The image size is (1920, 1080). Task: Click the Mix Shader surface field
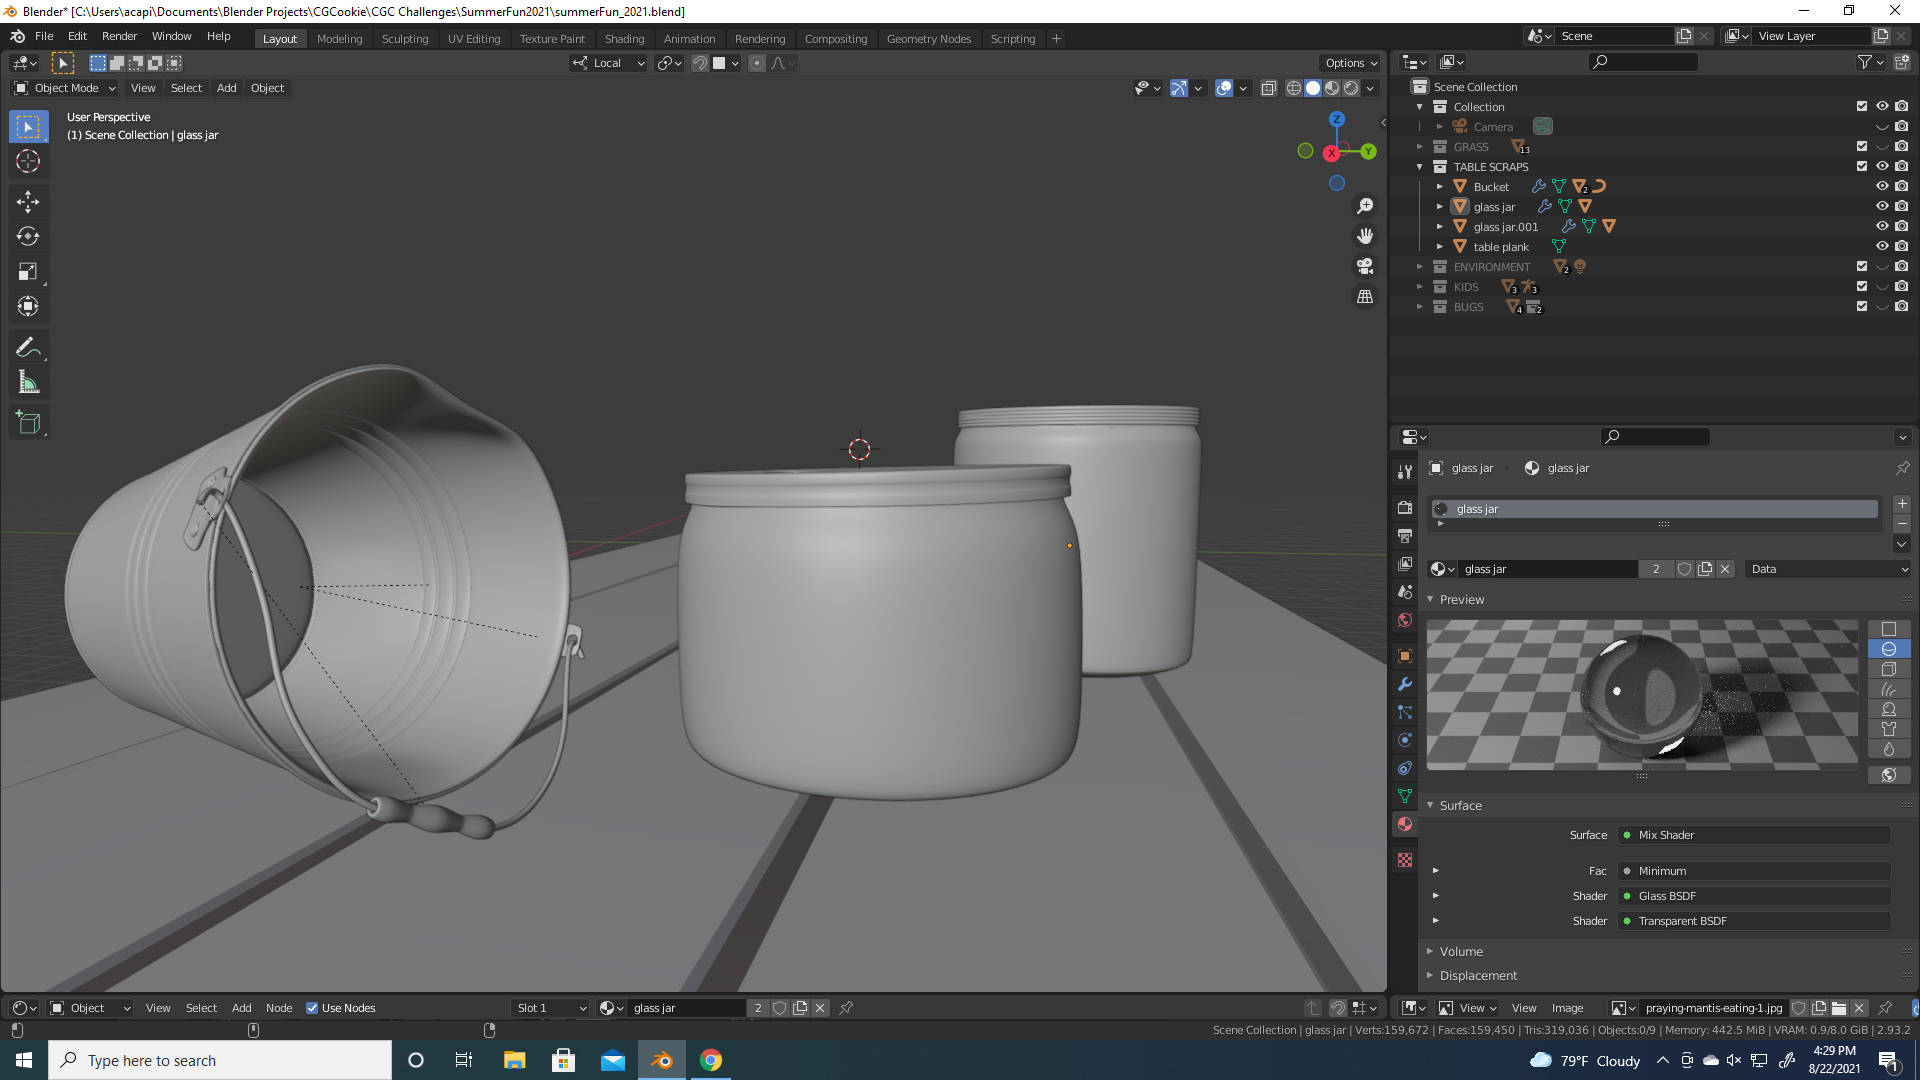[1755, 835]
